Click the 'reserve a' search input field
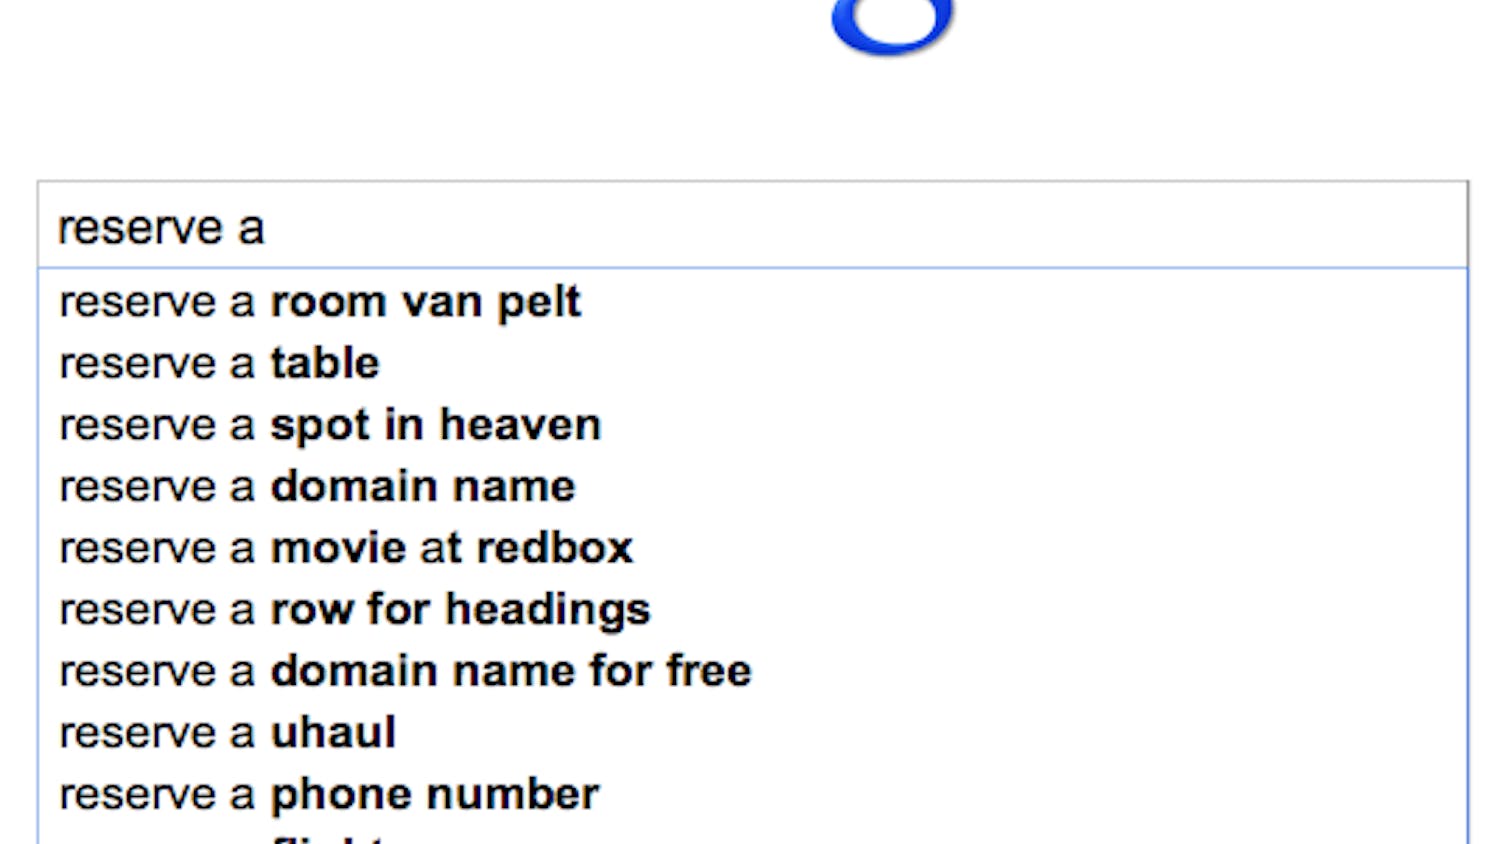 point(752,226)
